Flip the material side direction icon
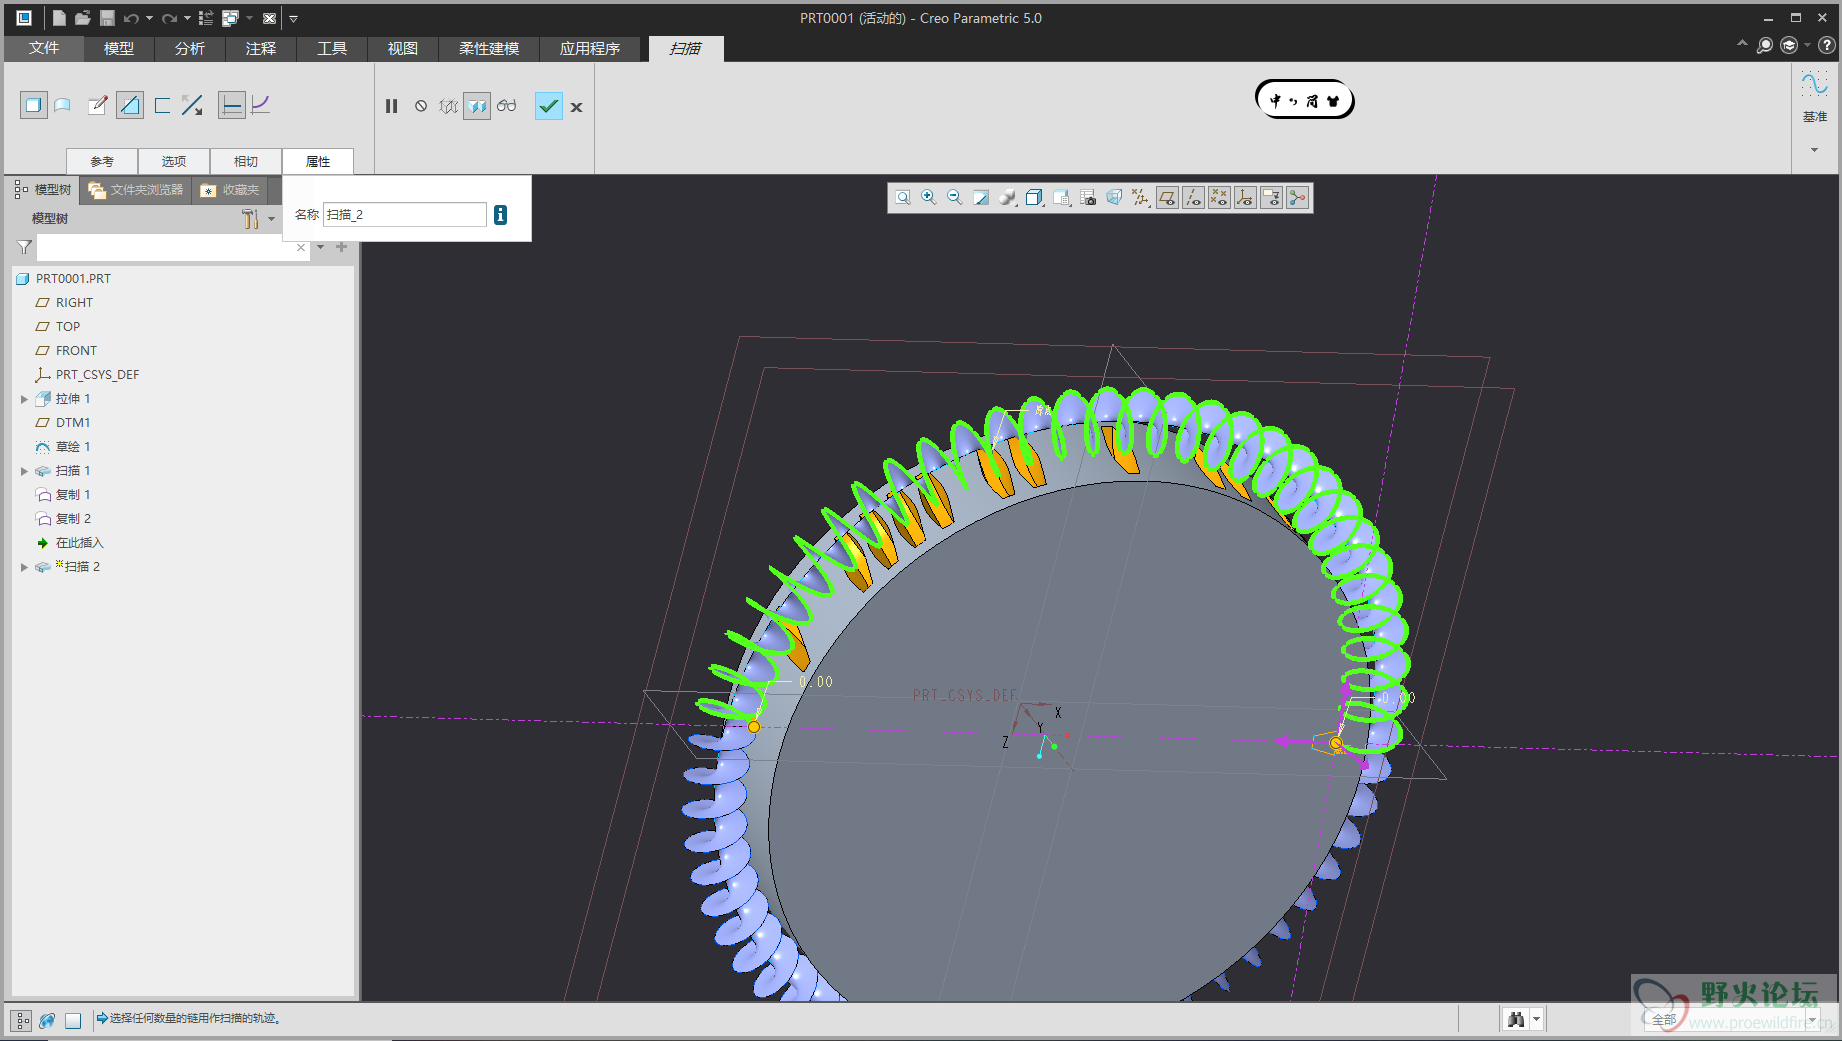The height and width of the screenshot is (1041, 1842). 193,105
